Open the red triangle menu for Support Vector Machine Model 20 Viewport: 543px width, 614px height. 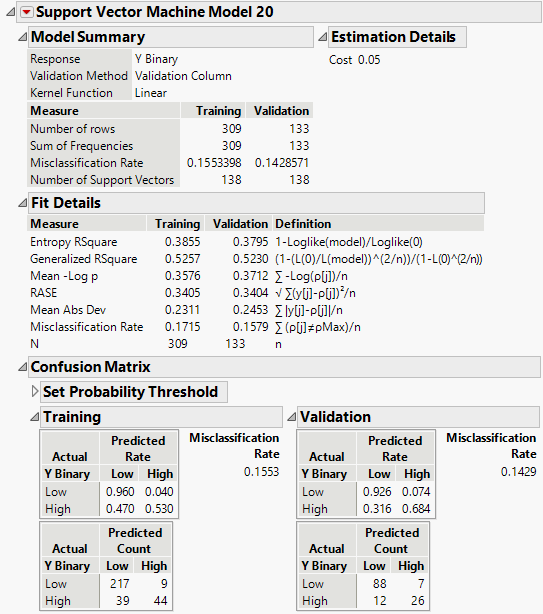(27, 12)
